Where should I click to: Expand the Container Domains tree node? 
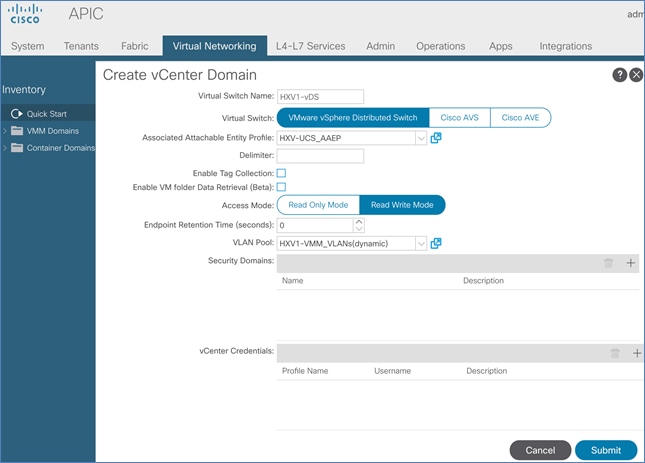[x=5, y=148]
